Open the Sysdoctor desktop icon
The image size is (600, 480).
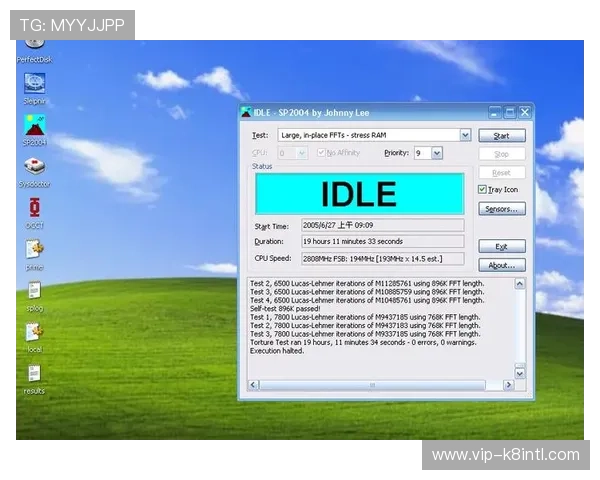34,168
